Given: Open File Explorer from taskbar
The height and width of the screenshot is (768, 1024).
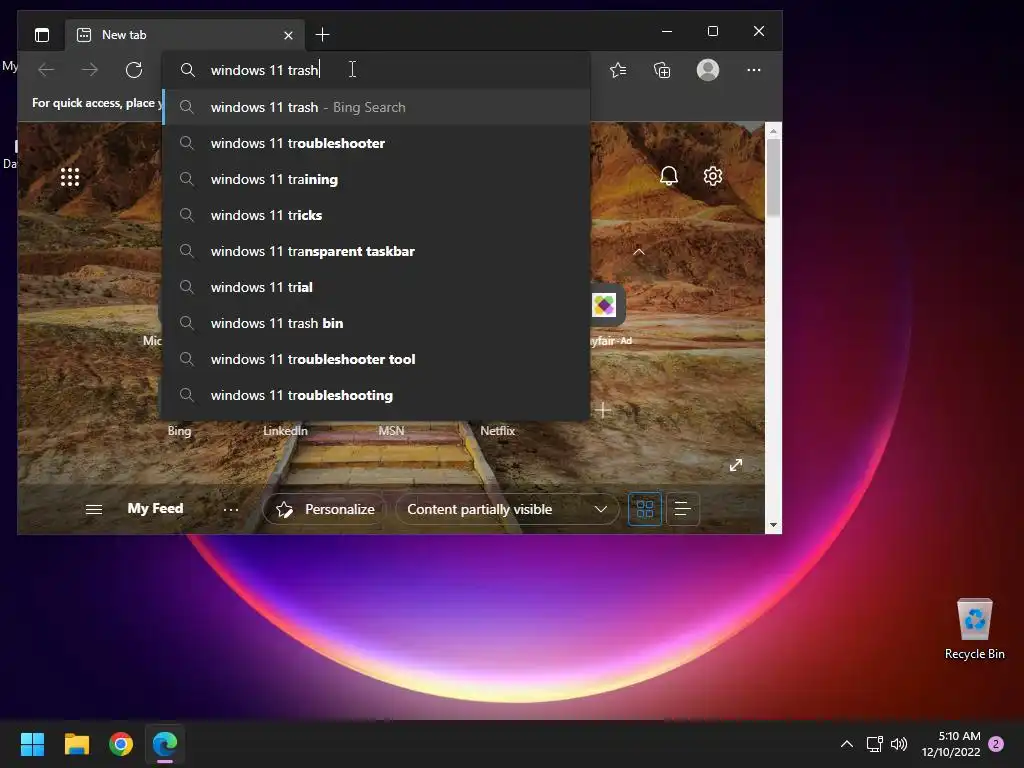Looking at the screenshot, I should pos(76,744).
